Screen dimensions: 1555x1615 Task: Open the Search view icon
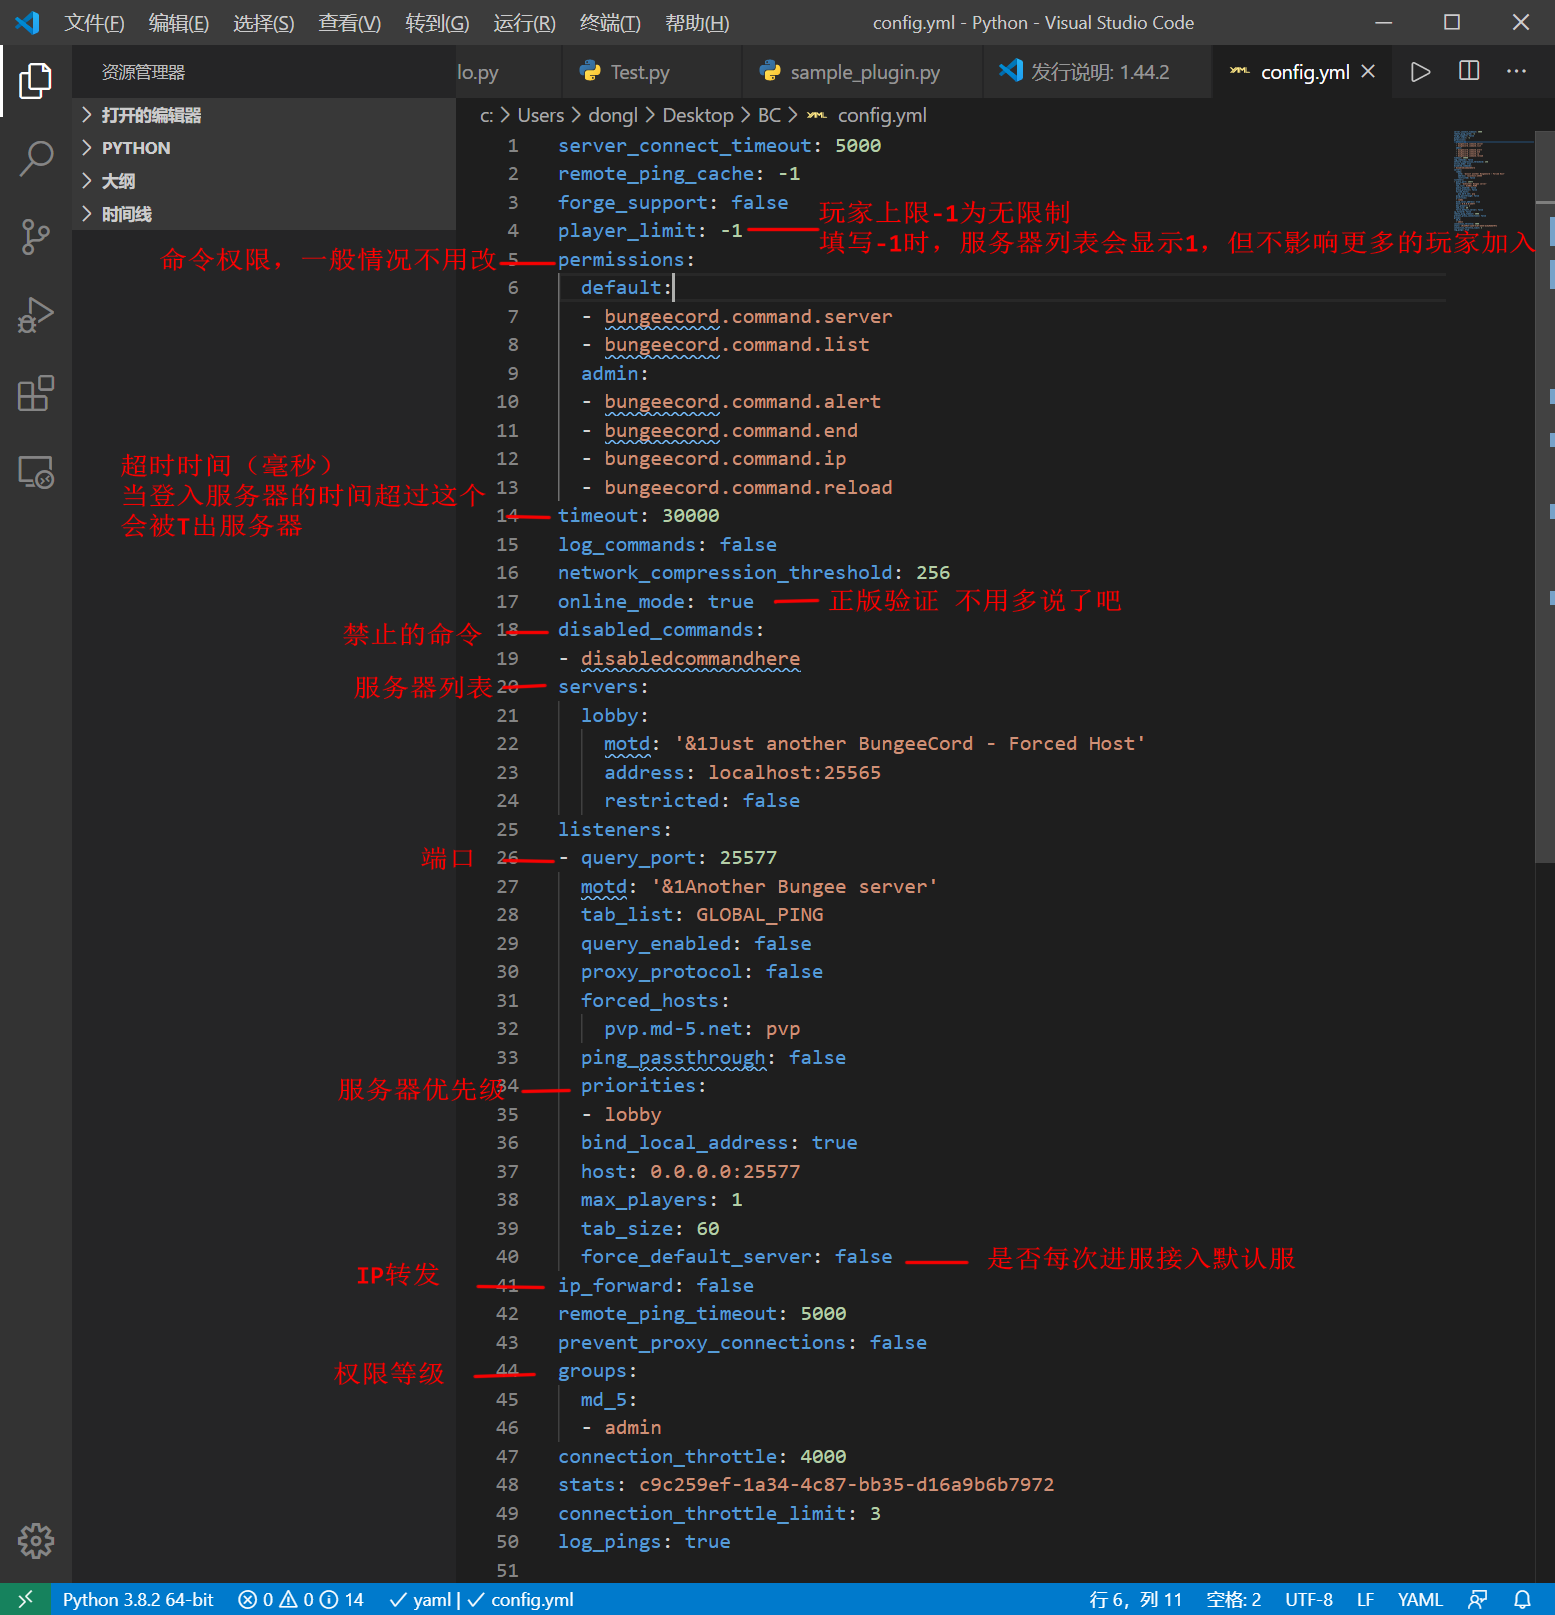tap(35, 159)
